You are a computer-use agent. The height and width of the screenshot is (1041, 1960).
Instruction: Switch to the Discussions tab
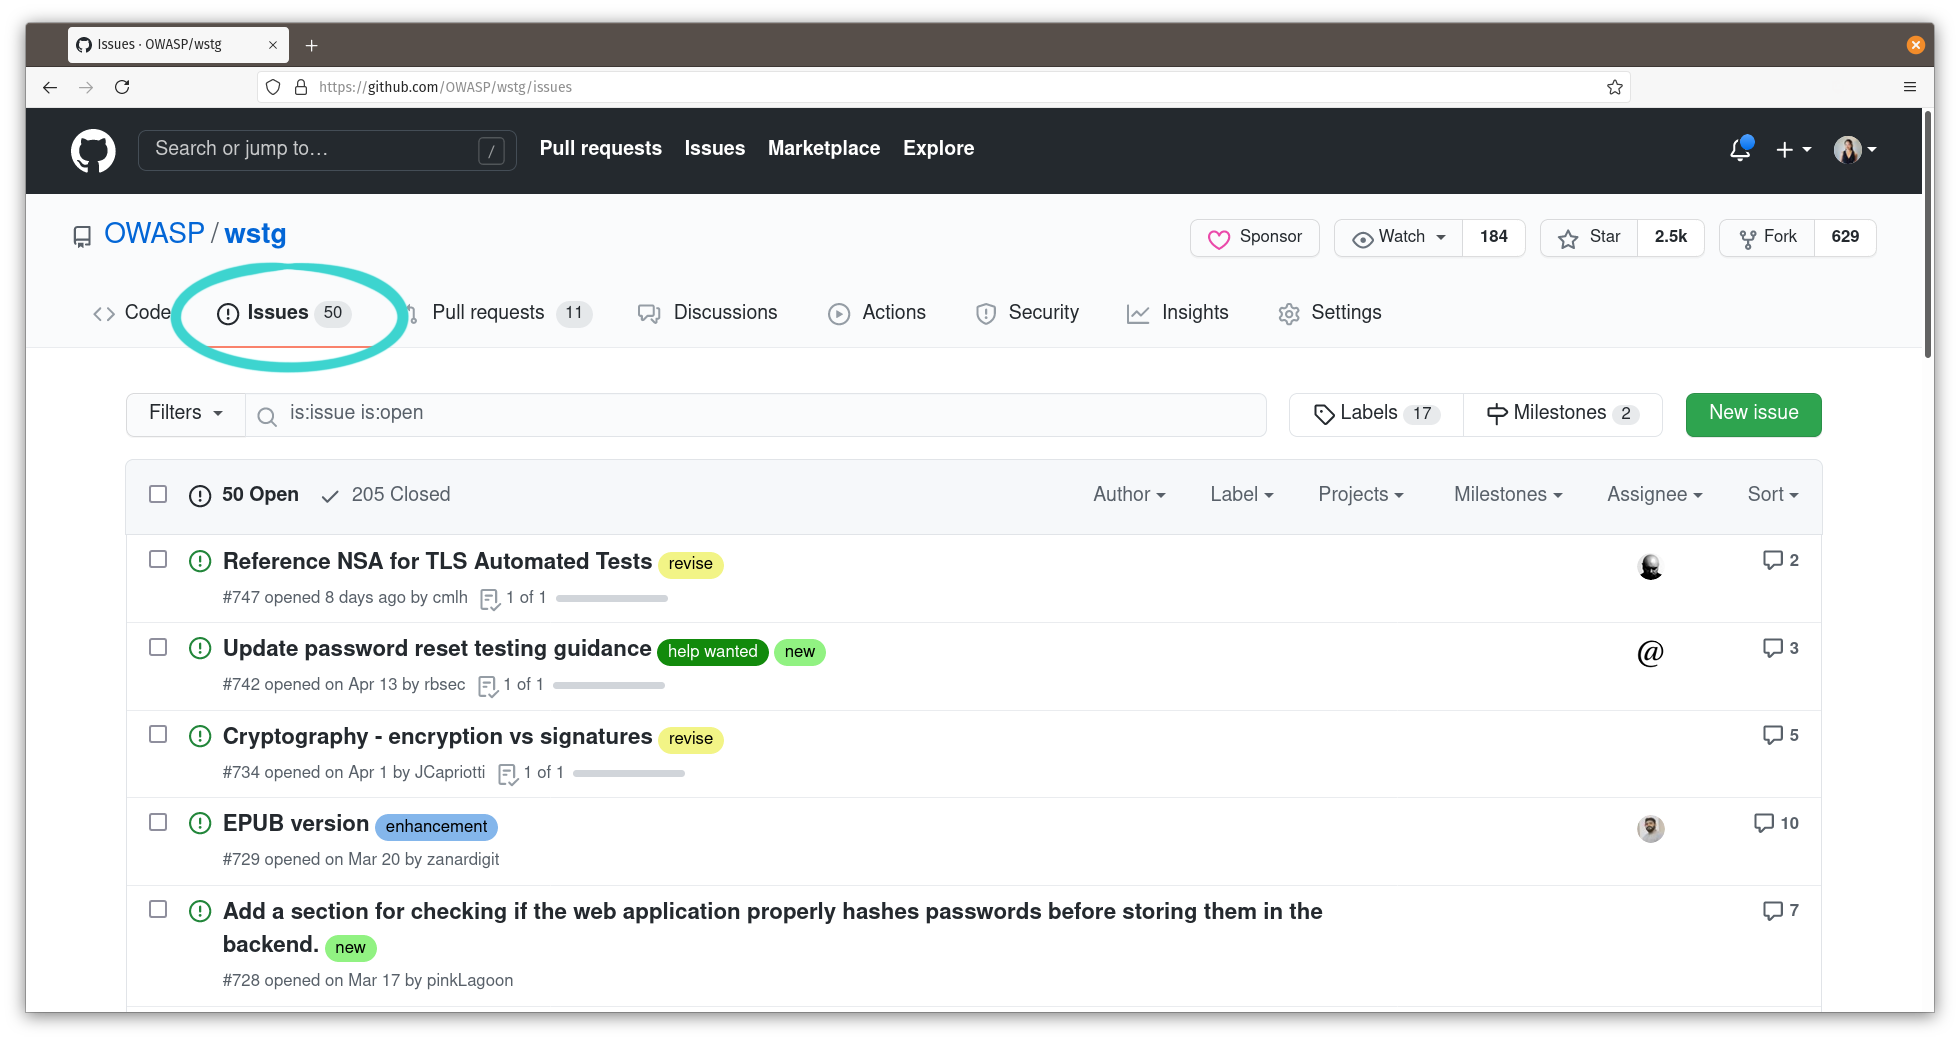[x=707, y=313]
